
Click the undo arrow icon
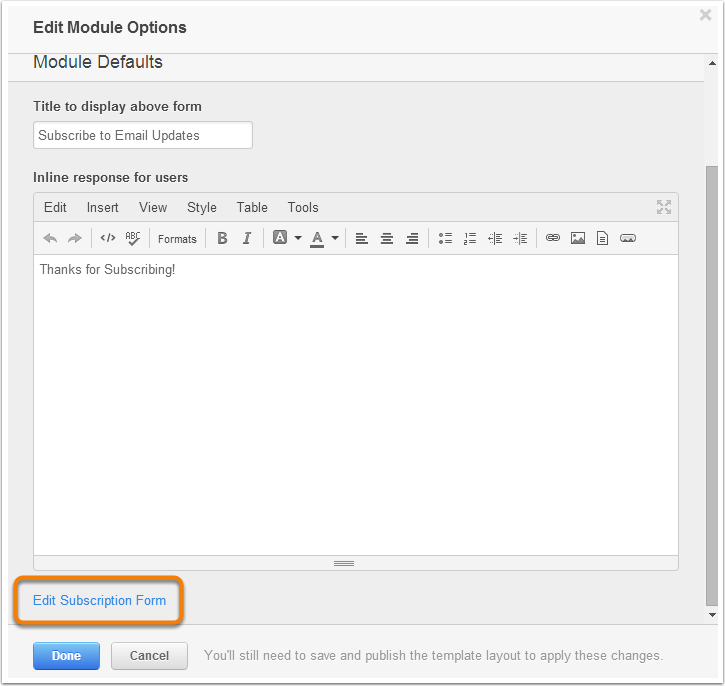pyautogui.click(x=50, y=239)
